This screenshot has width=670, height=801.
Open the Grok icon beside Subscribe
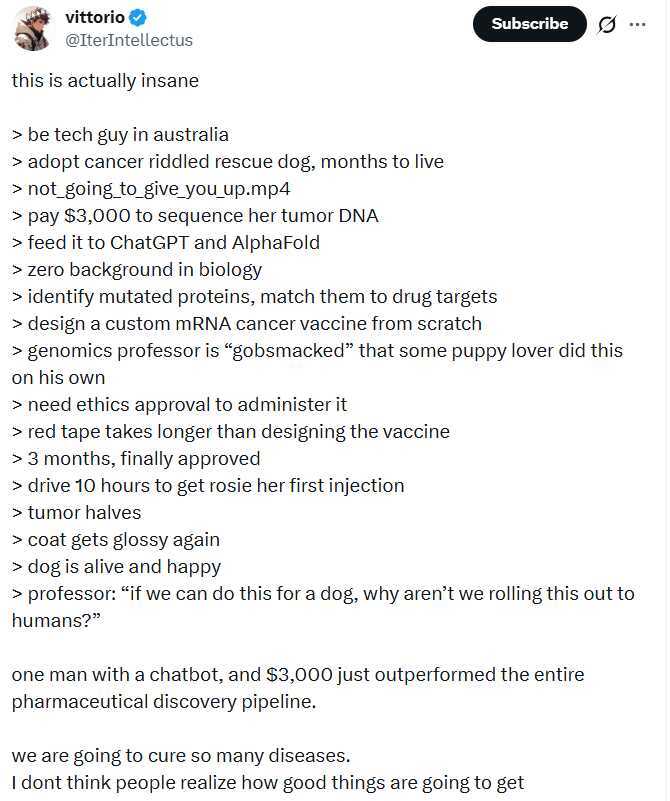606,25
